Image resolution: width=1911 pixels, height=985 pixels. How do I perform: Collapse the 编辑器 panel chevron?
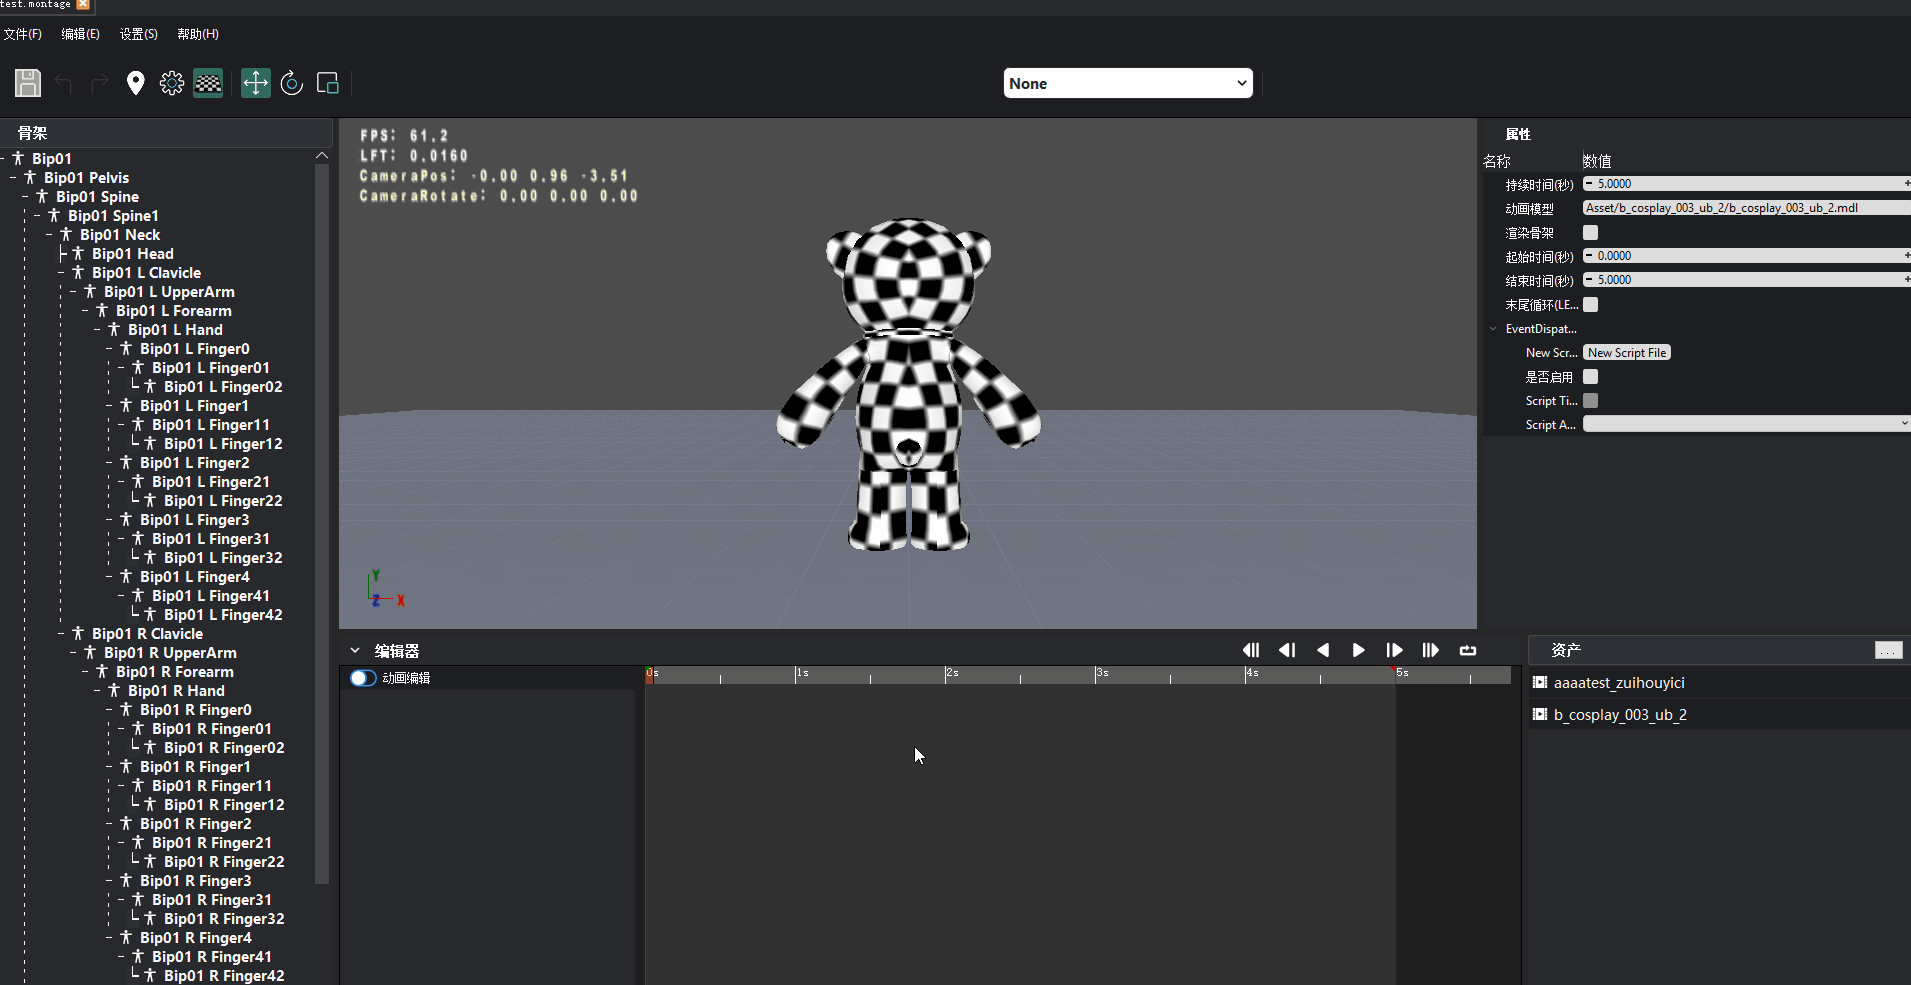[355, 651]
